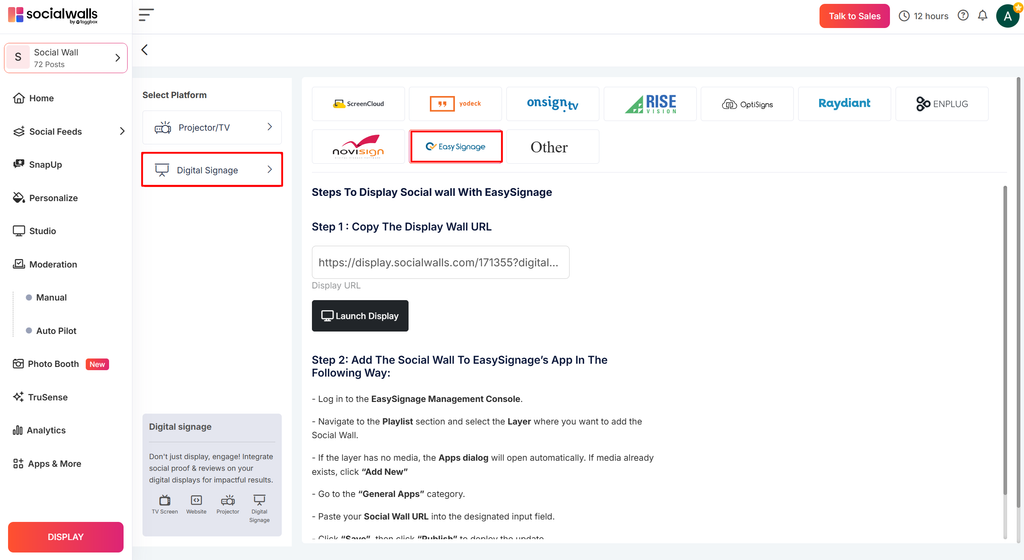Click the red DISPLAY button
1024x560 pixels.
click(x=65, y=537)
